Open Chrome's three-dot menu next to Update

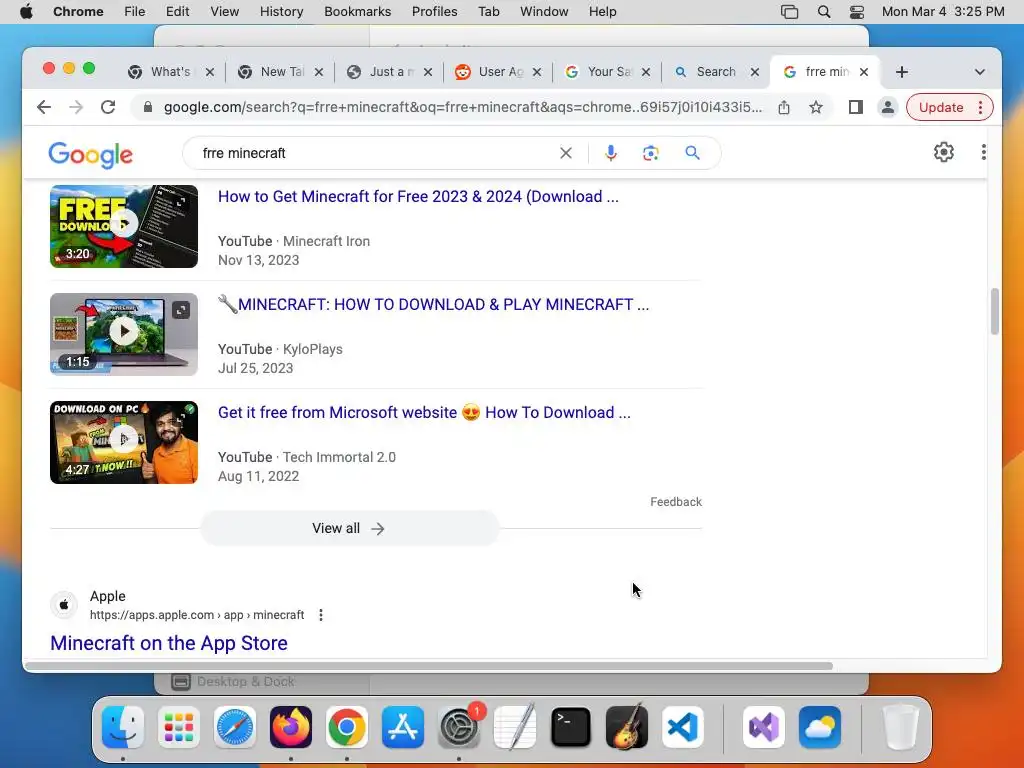click(980, 107)
